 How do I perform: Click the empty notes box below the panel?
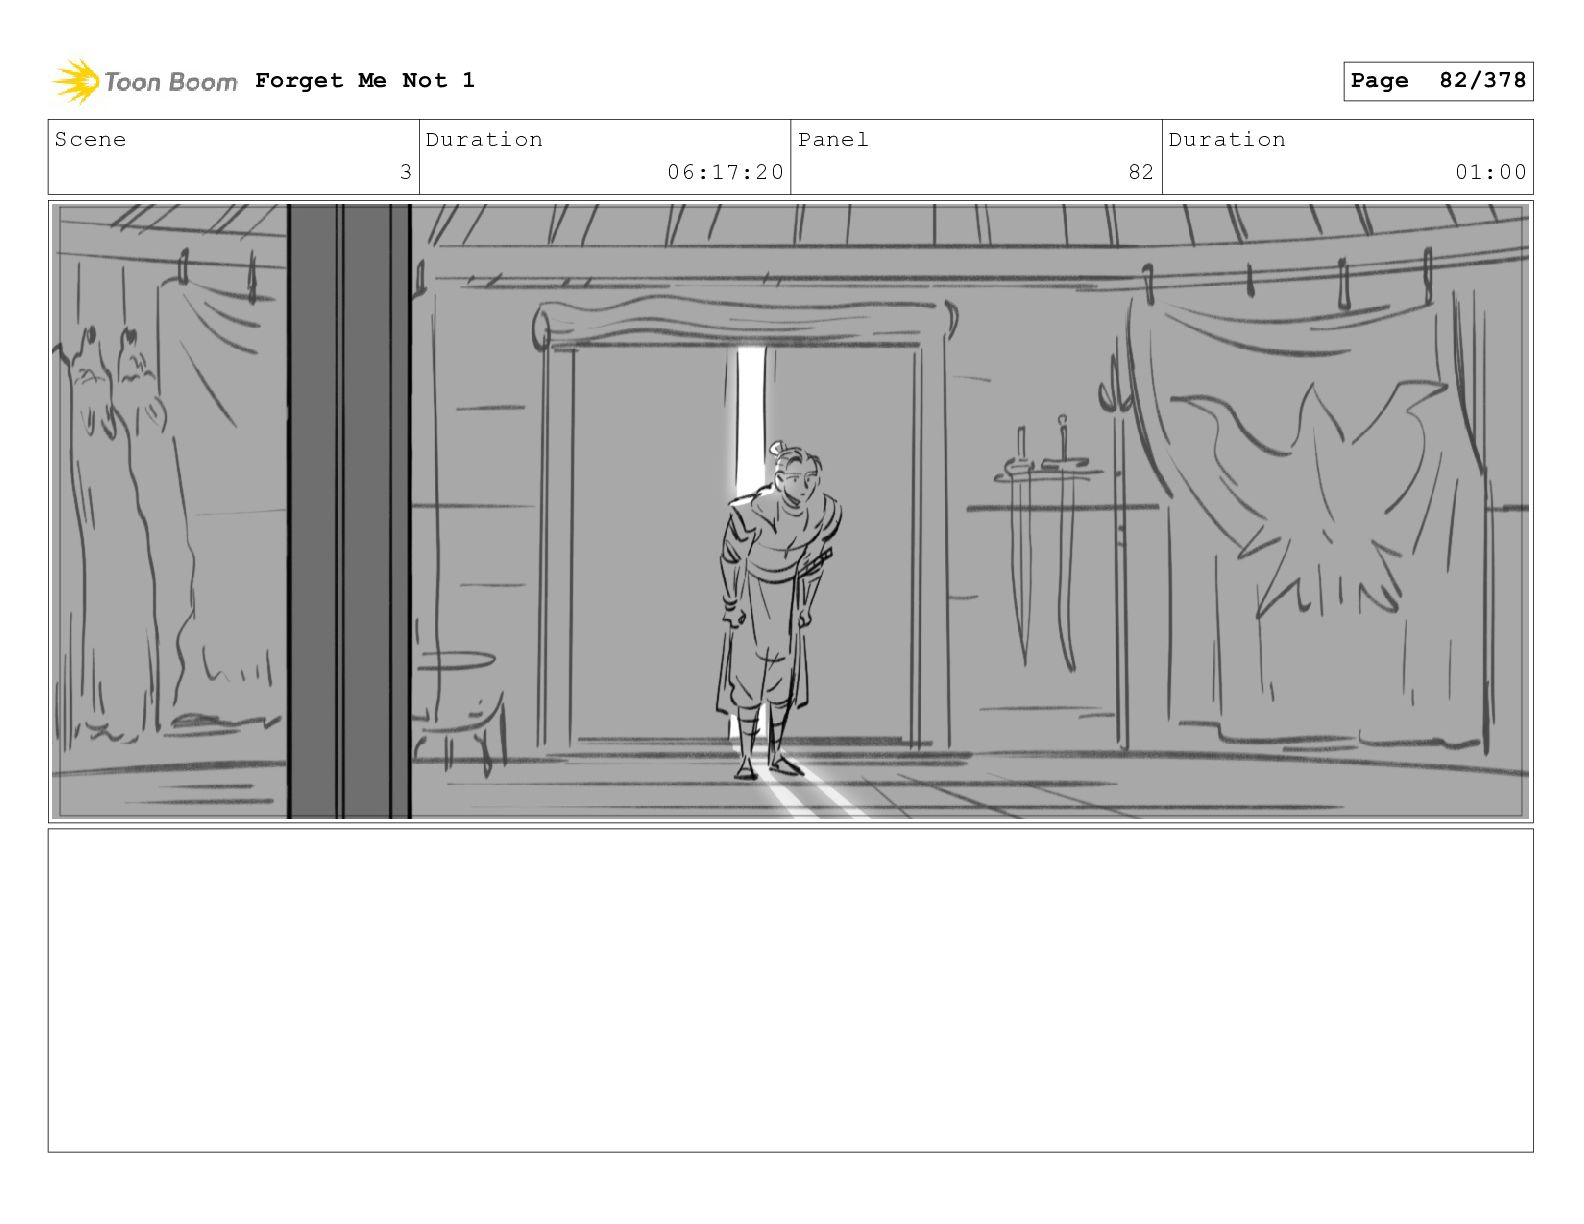coord(790,990)
